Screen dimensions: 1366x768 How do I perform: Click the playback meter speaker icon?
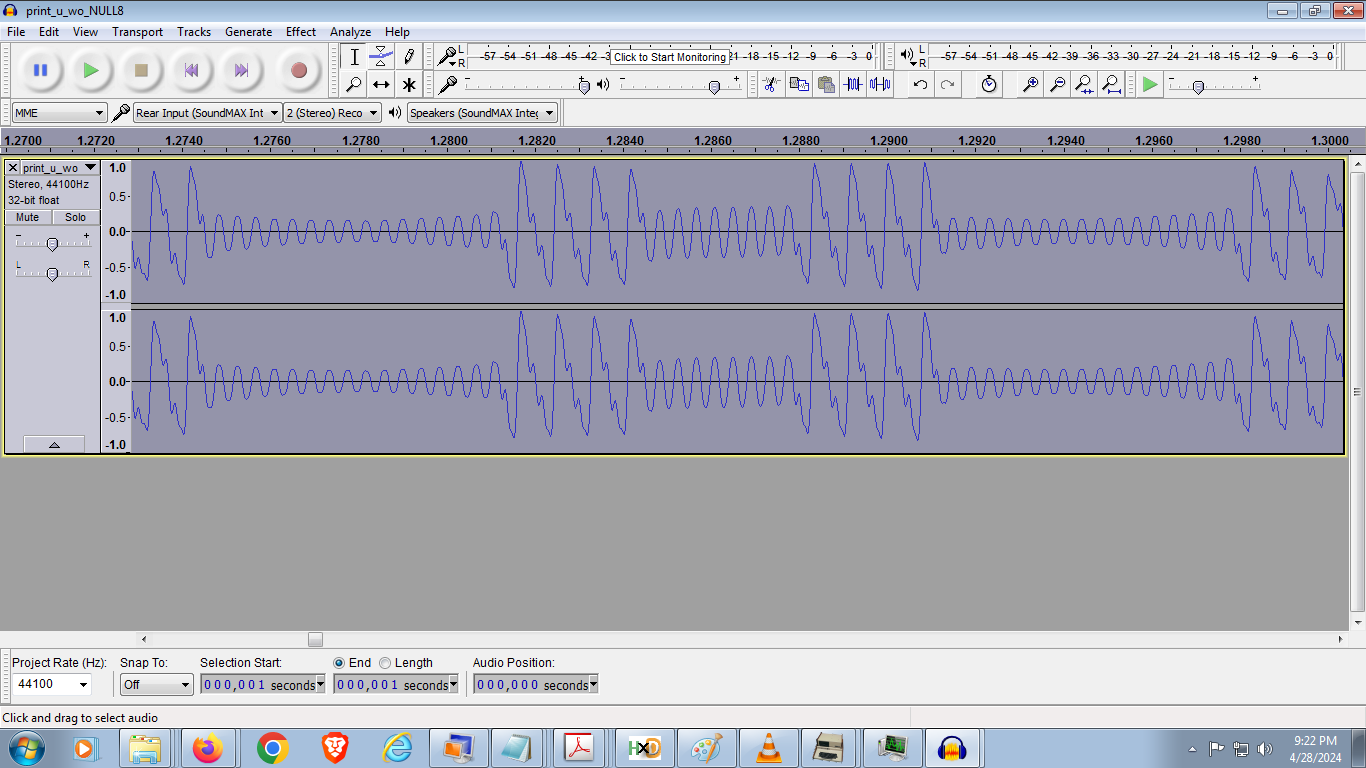[906, 56]
